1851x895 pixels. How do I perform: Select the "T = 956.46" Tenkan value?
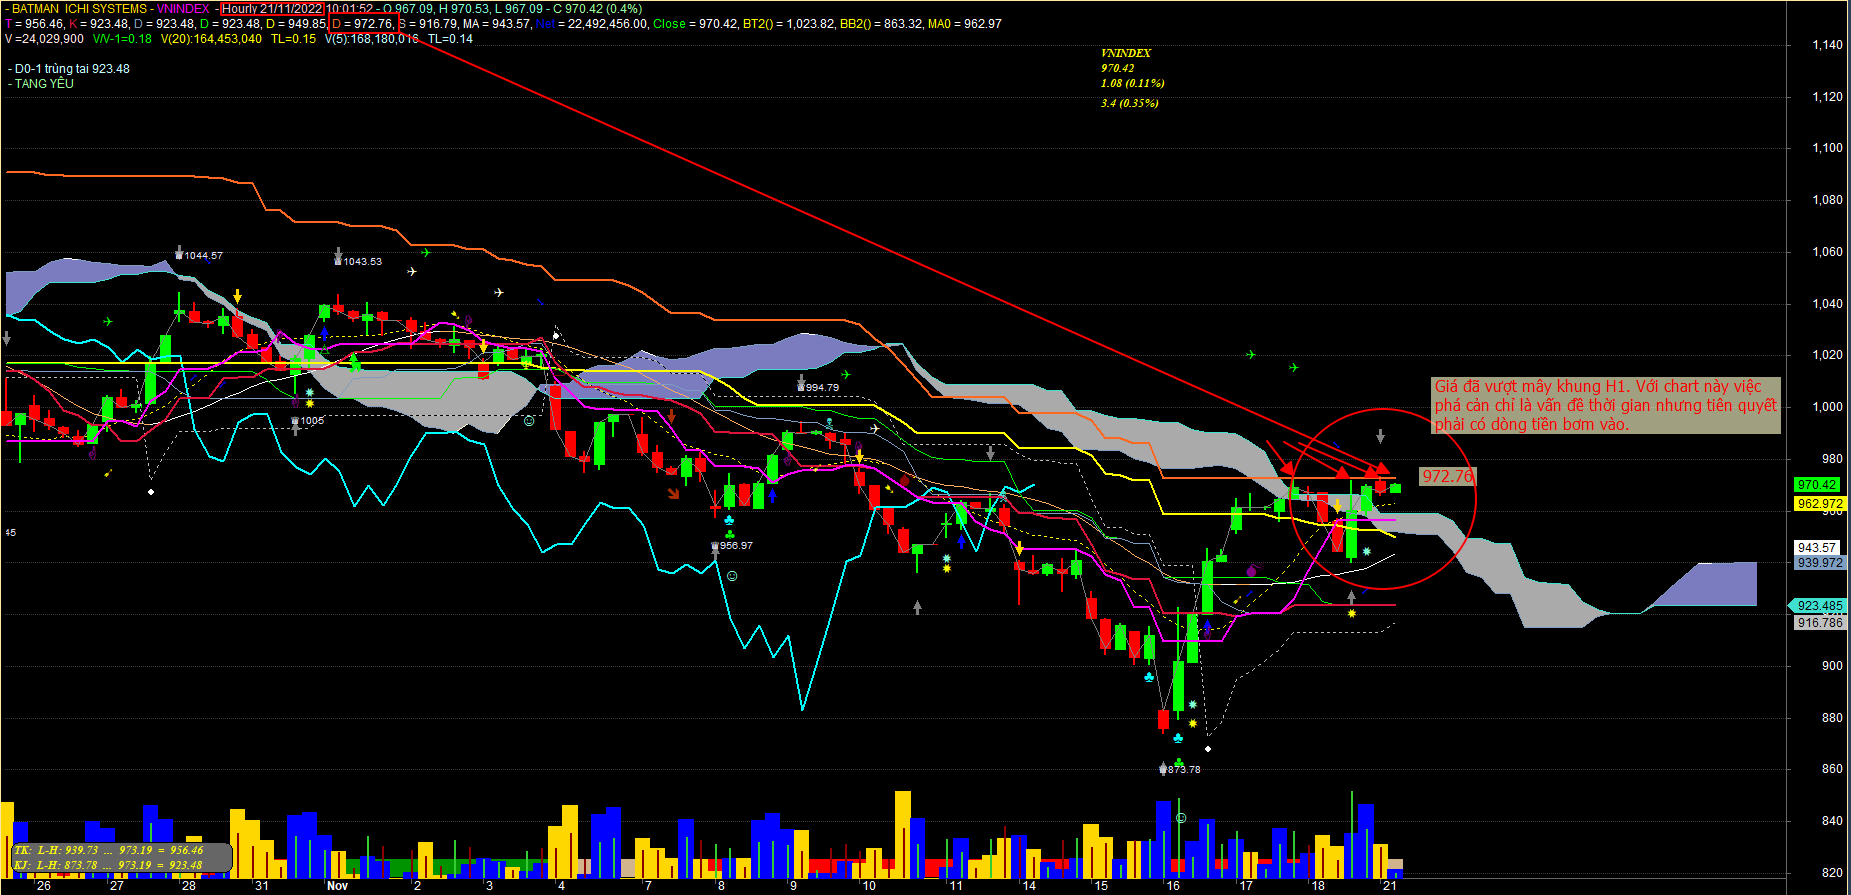35,24
